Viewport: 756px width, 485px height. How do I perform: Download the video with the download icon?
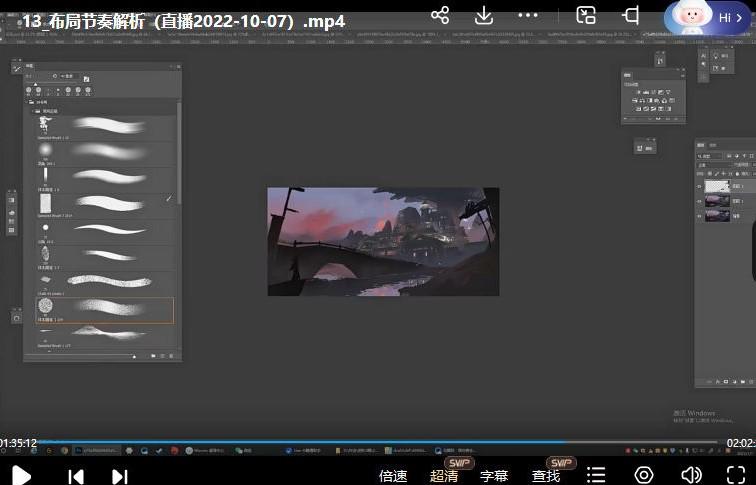click(484, 15)
